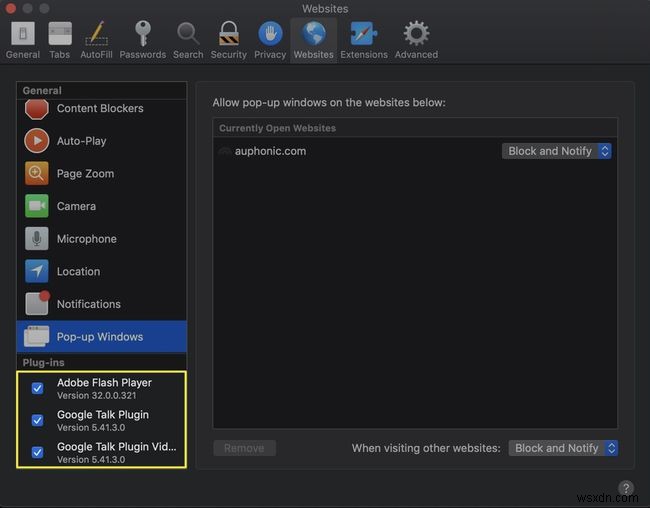Select Microphone label in sidebar list
This screenshot has height=508, width=650.
click(87, 239)
